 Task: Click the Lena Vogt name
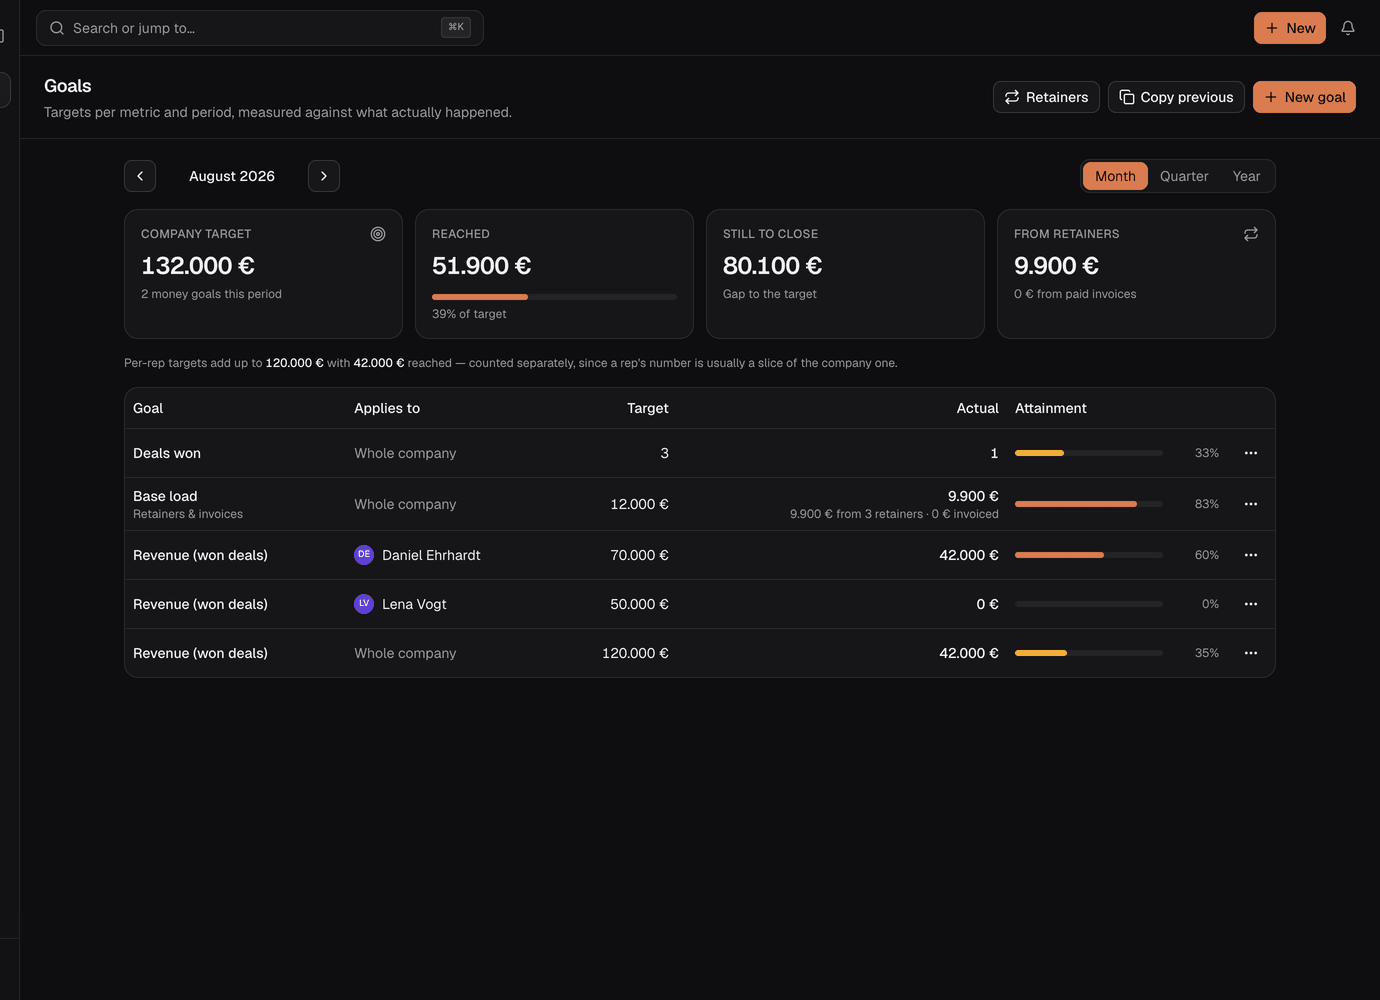[x=414, y=604]
